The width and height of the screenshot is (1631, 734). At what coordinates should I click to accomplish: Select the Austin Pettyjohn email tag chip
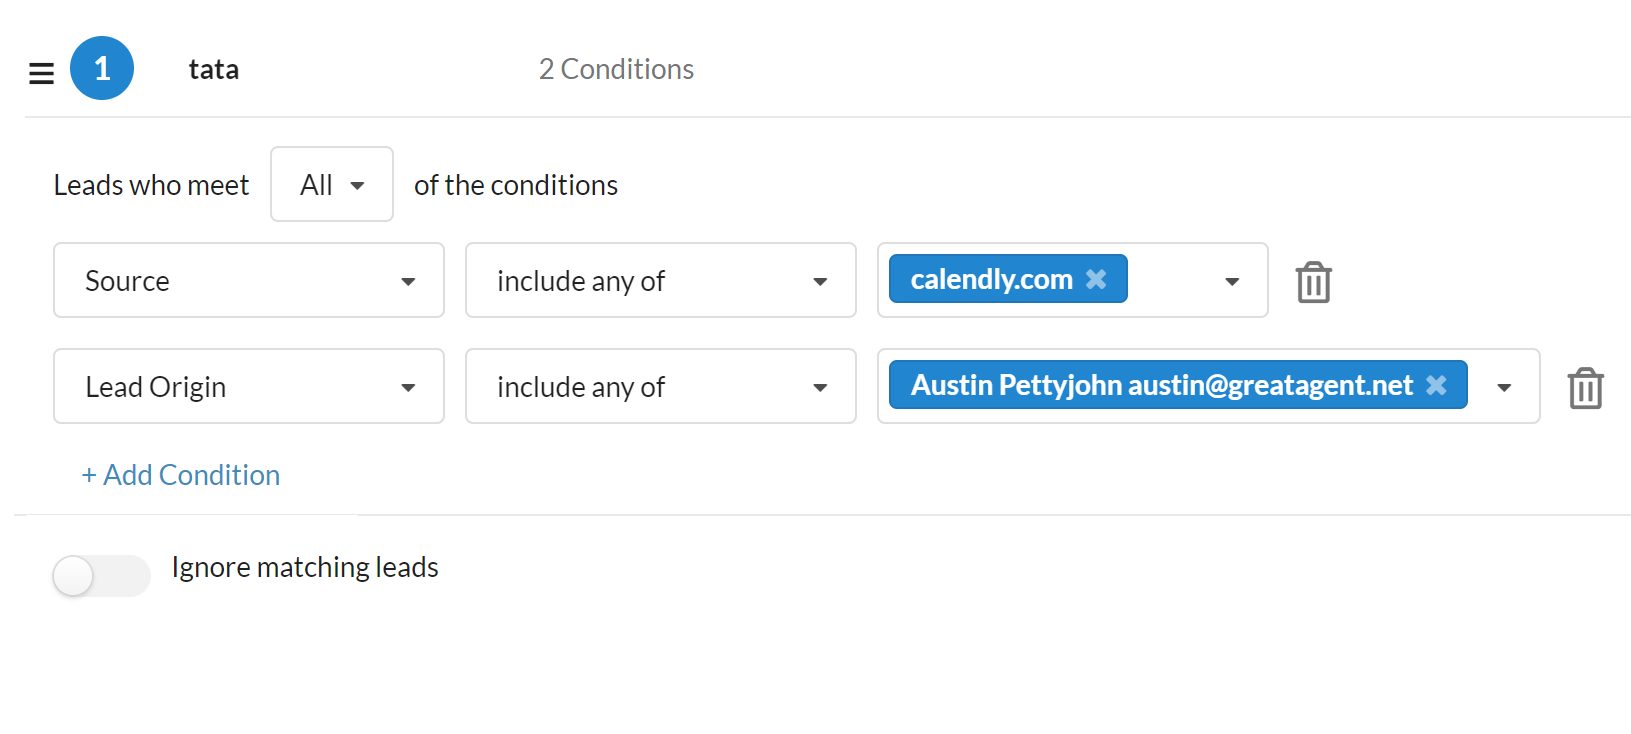pyautogui.click(x=1161, y=385)
